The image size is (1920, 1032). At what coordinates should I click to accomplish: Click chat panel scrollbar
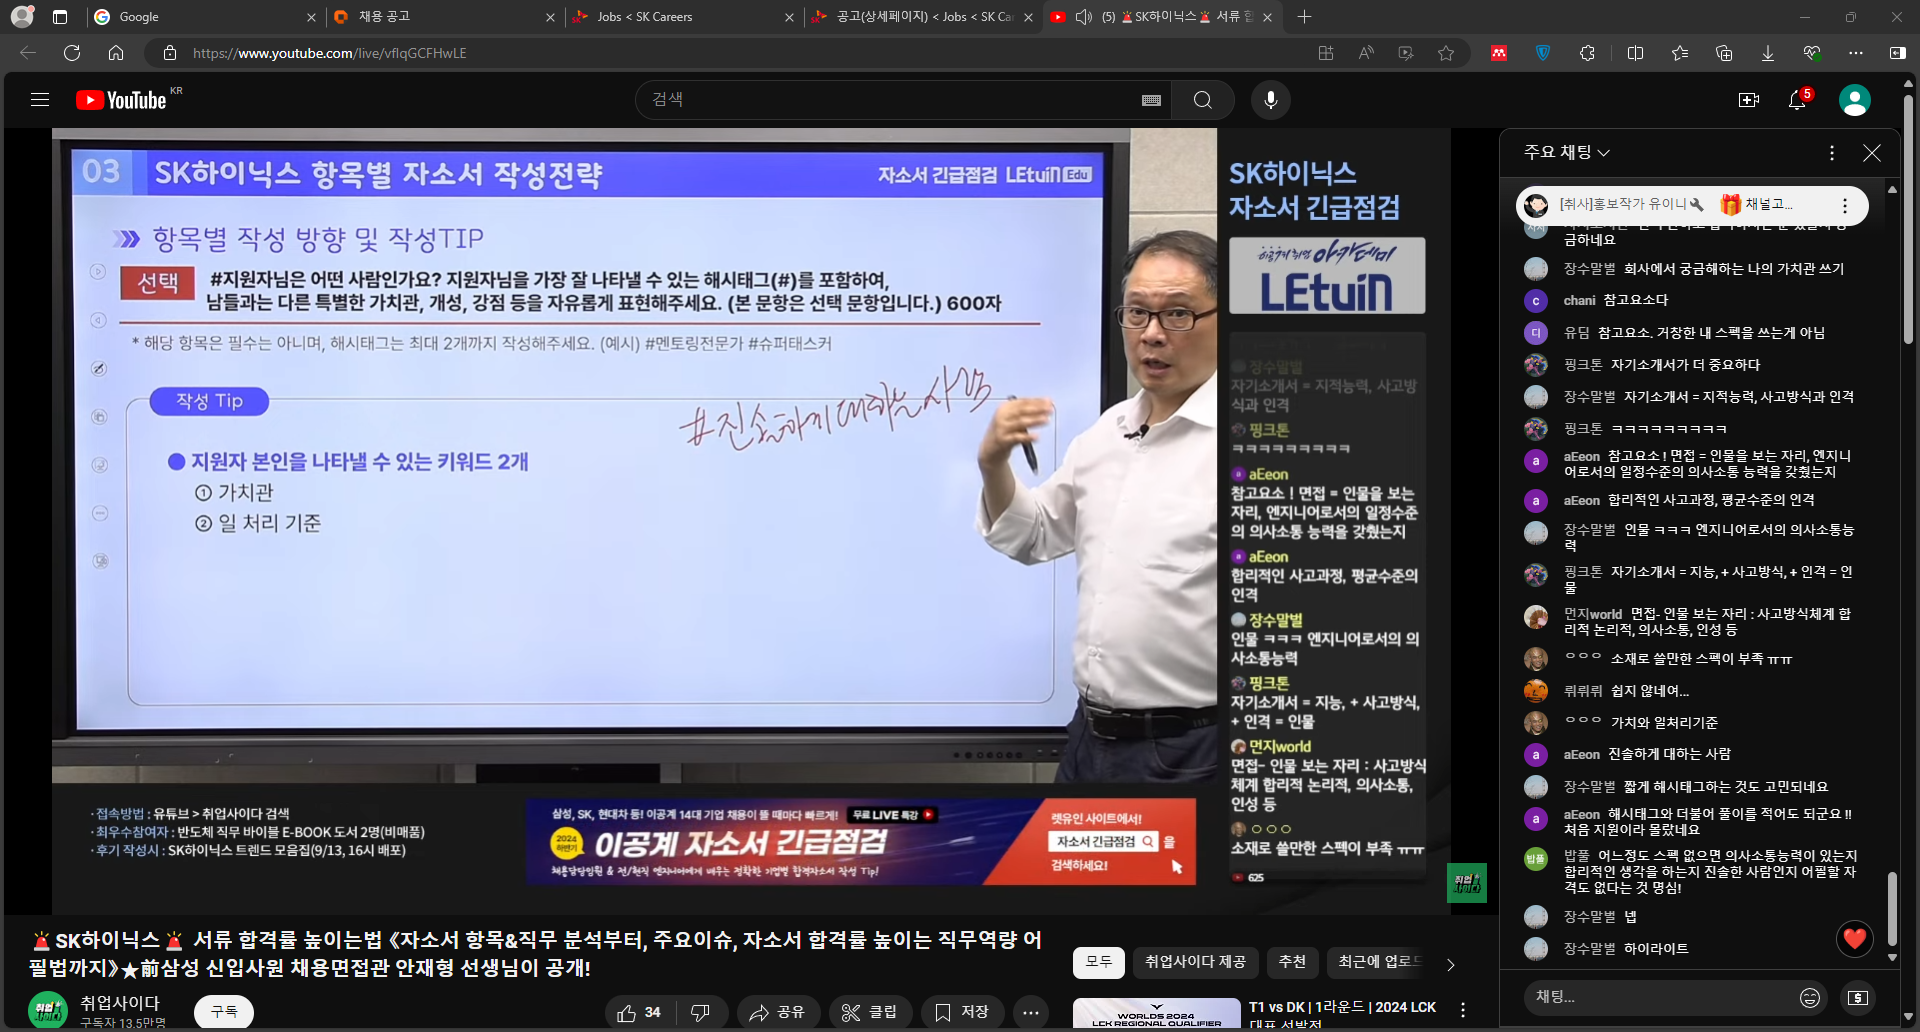point(1892,910)
